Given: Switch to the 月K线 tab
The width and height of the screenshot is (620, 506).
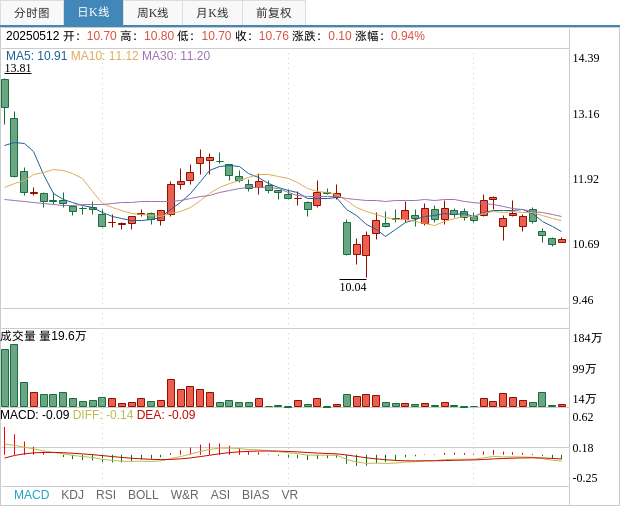Looking at the screenshot, I should coord(212,13).
